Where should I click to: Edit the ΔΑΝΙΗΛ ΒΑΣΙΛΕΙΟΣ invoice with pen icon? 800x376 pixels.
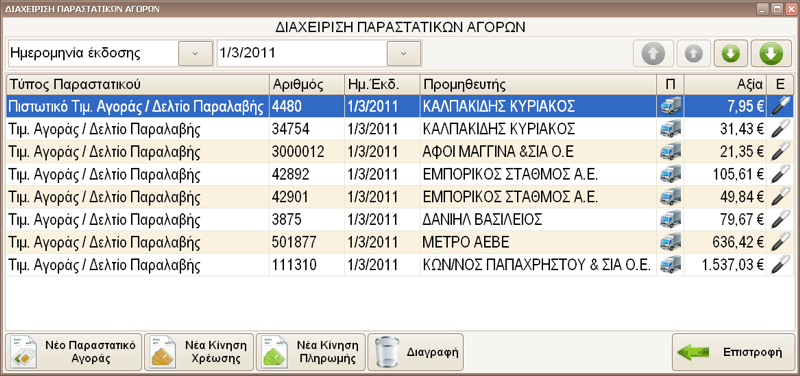780,219
